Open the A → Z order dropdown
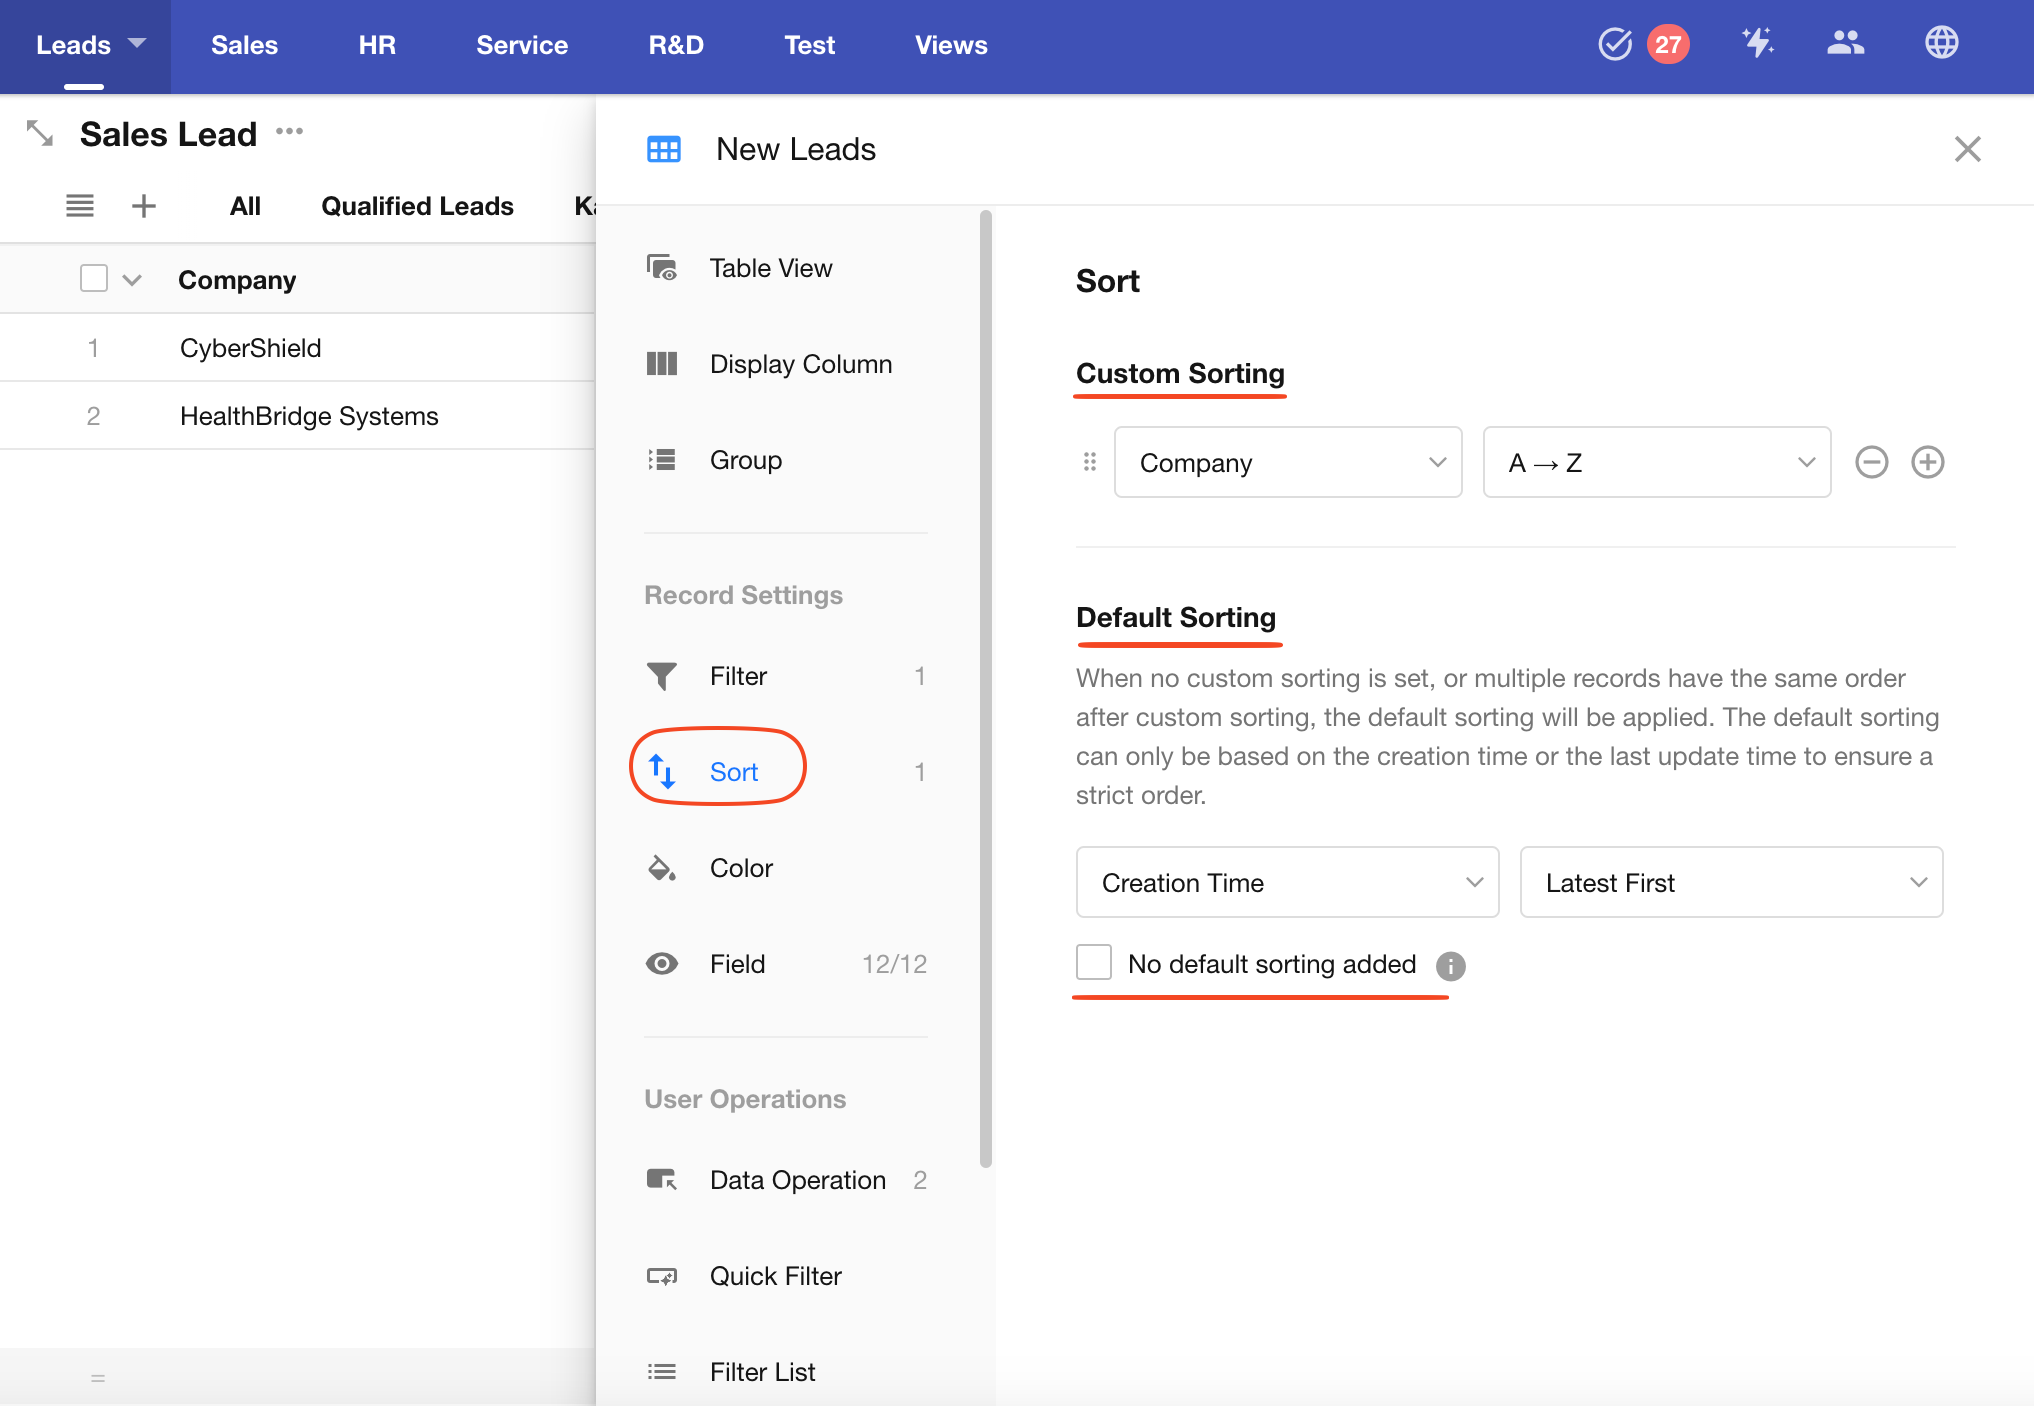Viewport: 2034px width, 1406px height. [x=1656, y=462]
